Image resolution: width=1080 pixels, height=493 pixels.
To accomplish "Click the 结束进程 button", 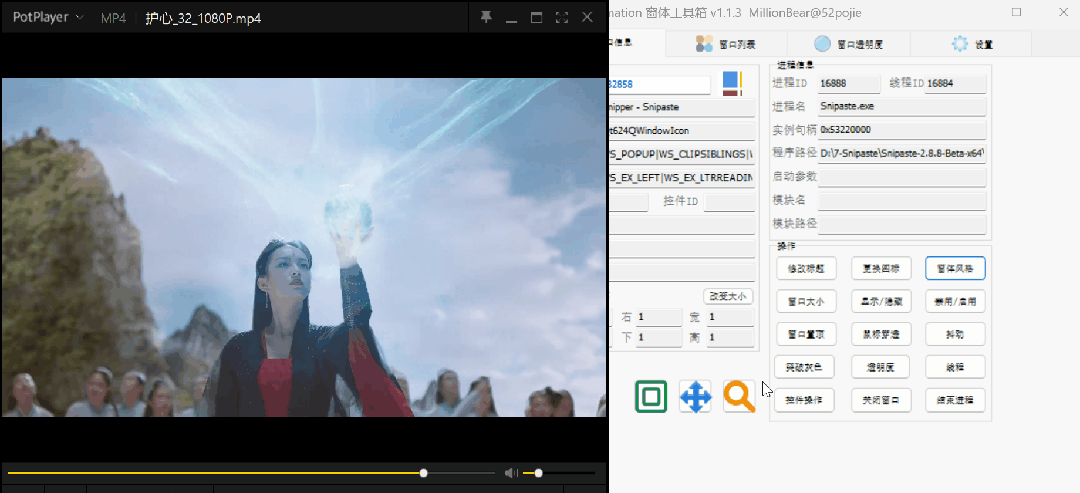I will coord(955,400).
